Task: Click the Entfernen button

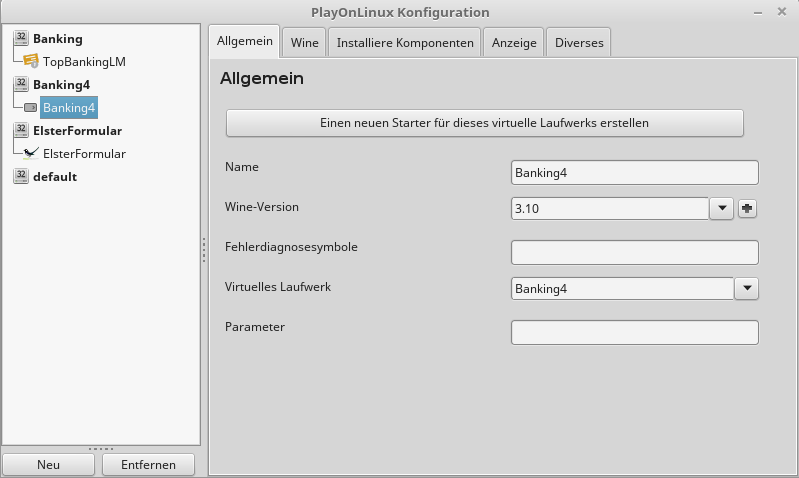Action: point(148,464)
